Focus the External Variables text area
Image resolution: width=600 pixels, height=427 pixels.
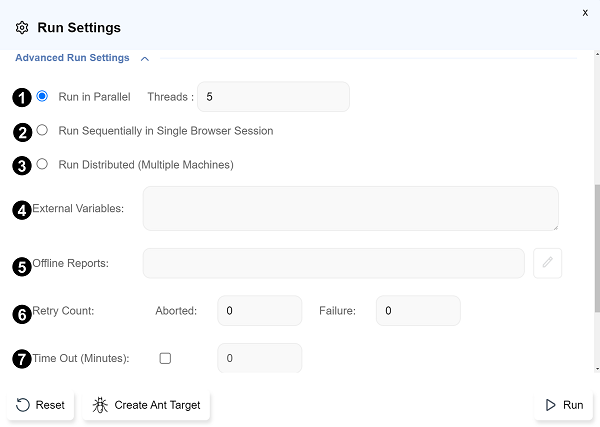click(x=350, y=208)
